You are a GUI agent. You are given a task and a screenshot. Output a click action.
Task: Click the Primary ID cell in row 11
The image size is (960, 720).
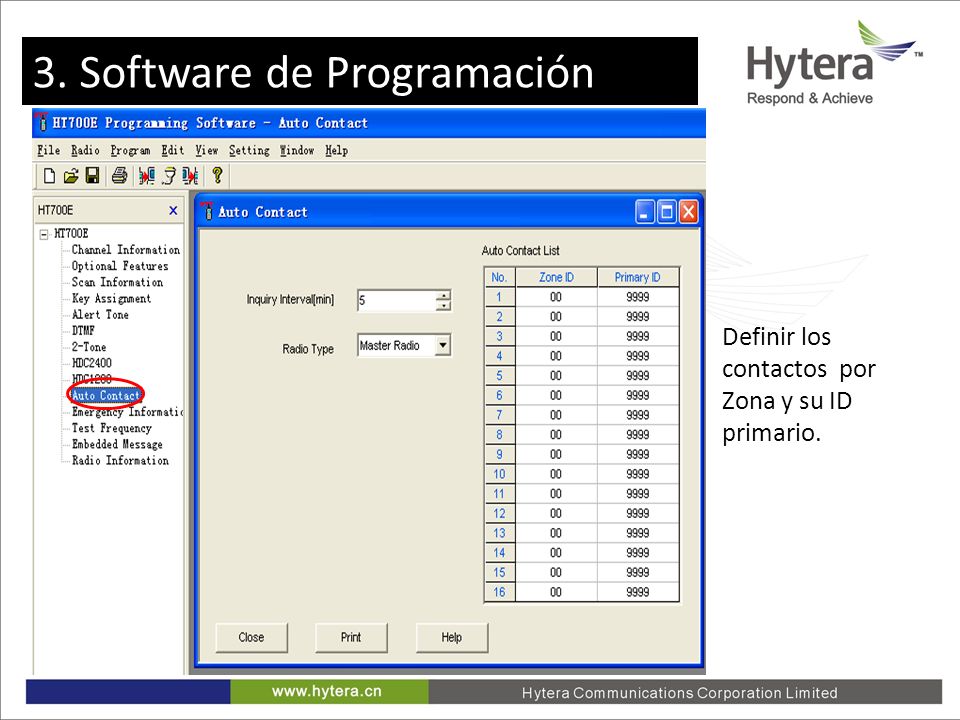[637, 493]
